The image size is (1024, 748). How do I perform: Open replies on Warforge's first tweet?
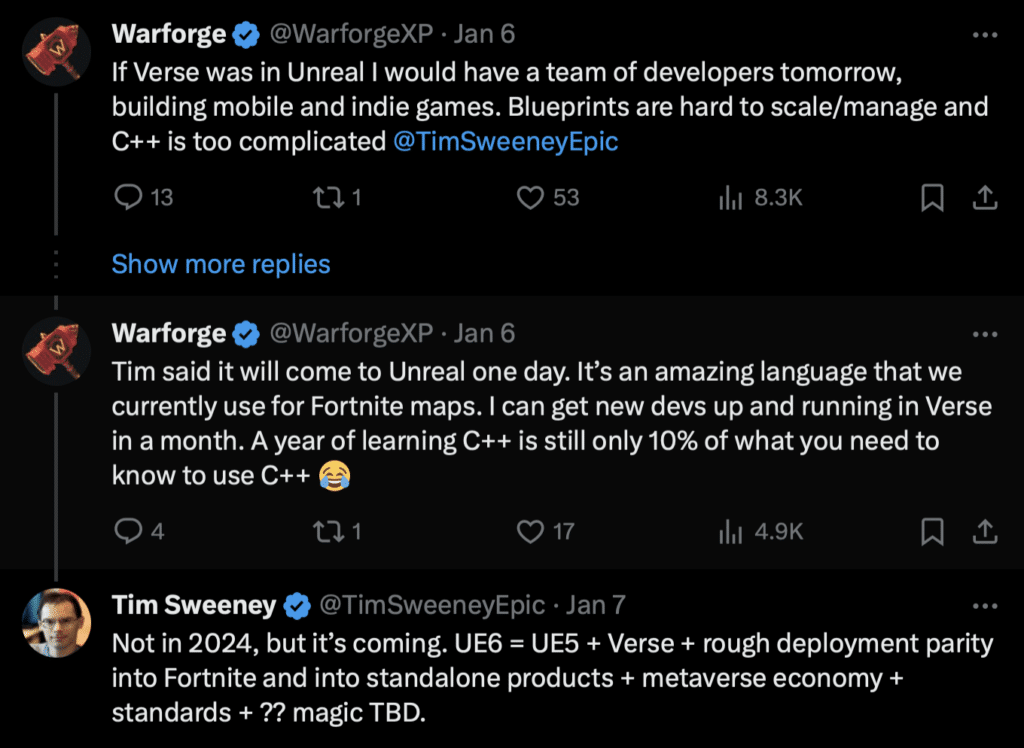[x=129, y=197]
